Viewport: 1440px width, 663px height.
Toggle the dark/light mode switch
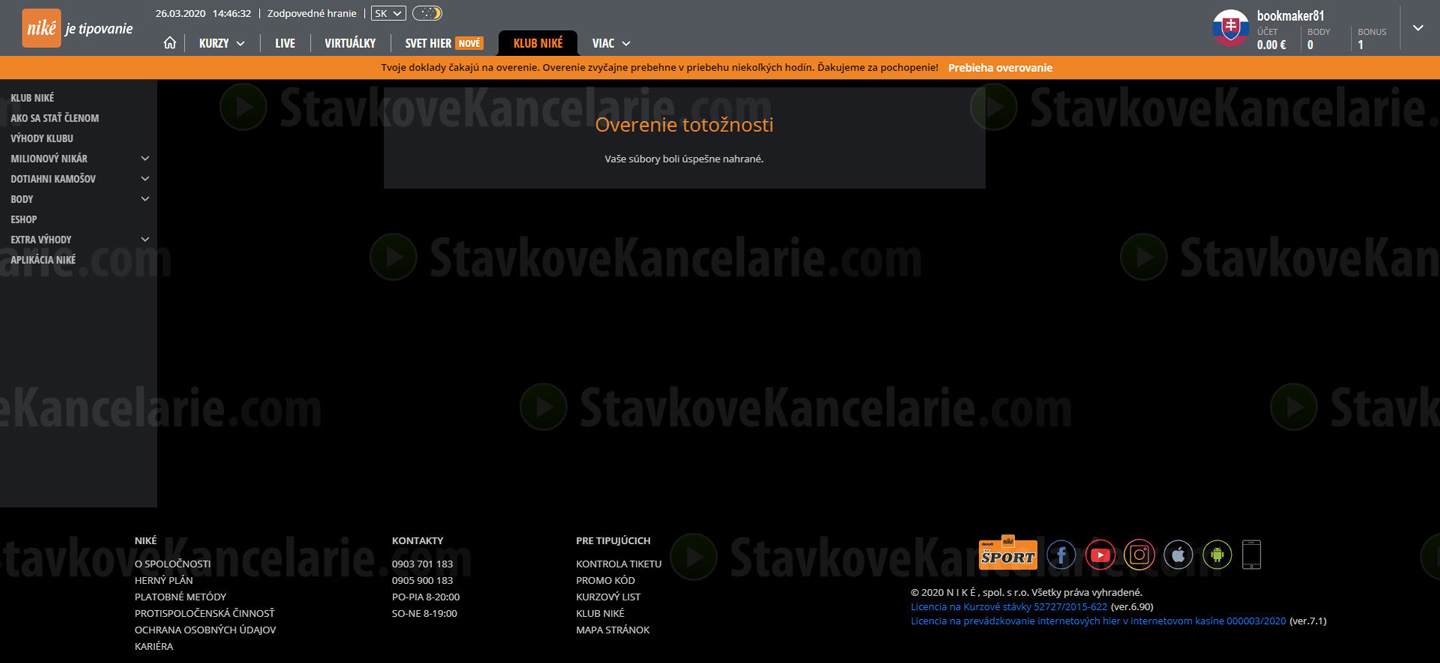[x=427, y=13]
